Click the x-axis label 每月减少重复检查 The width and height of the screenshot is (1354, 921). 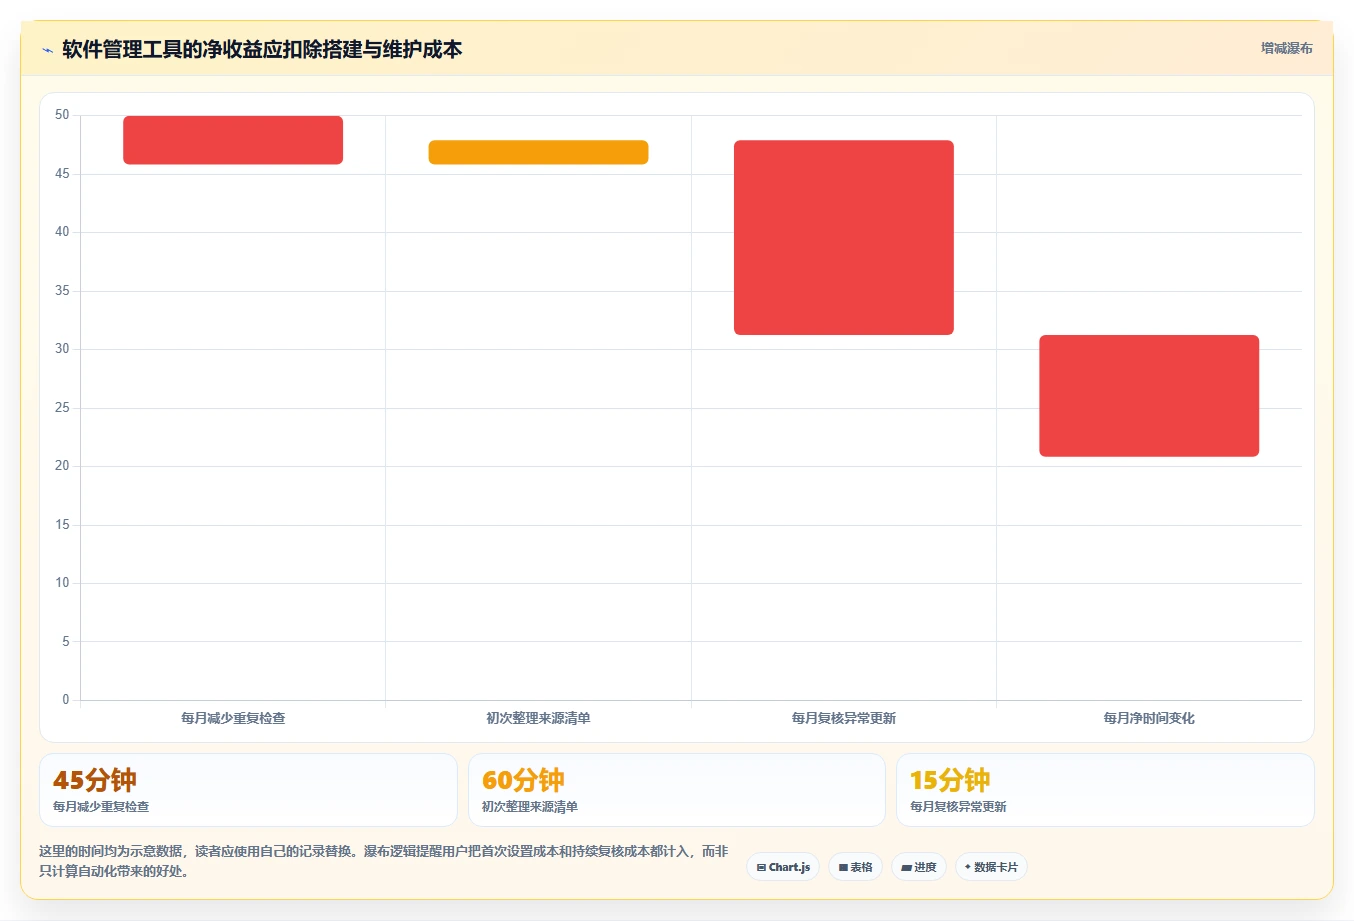233,718
